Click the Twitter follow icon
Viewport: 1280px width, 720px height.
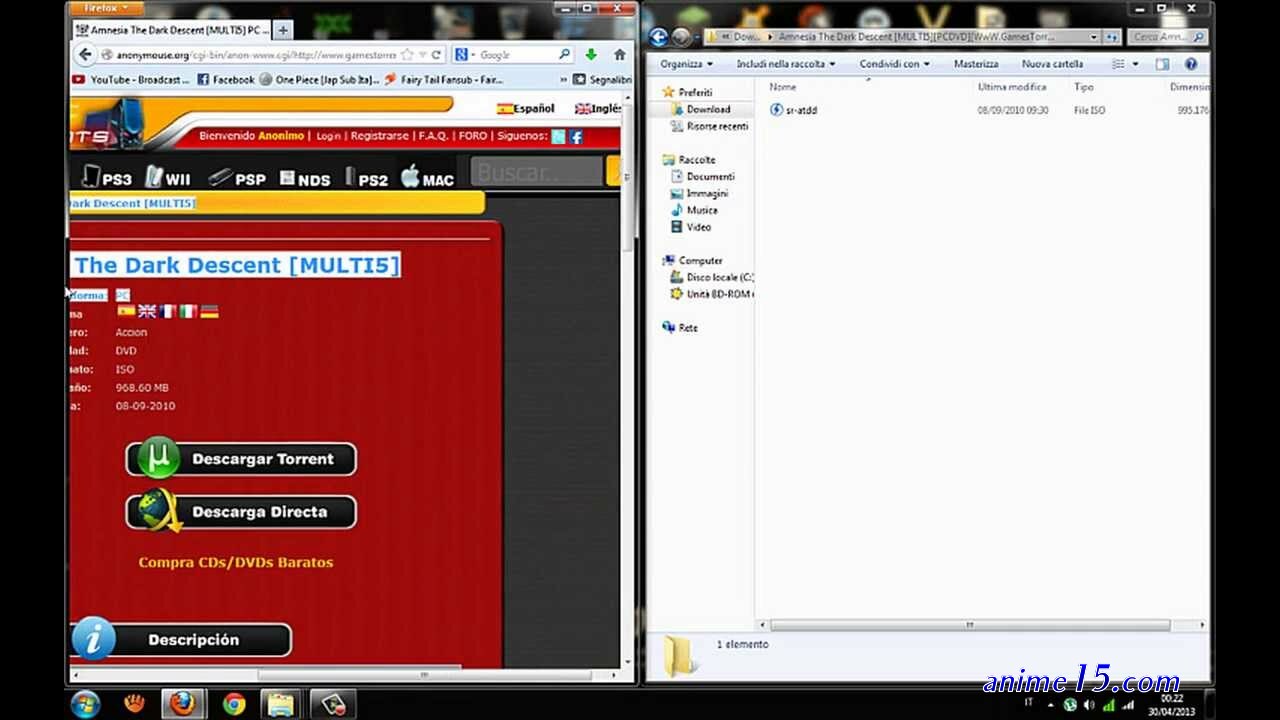[558, 137]
